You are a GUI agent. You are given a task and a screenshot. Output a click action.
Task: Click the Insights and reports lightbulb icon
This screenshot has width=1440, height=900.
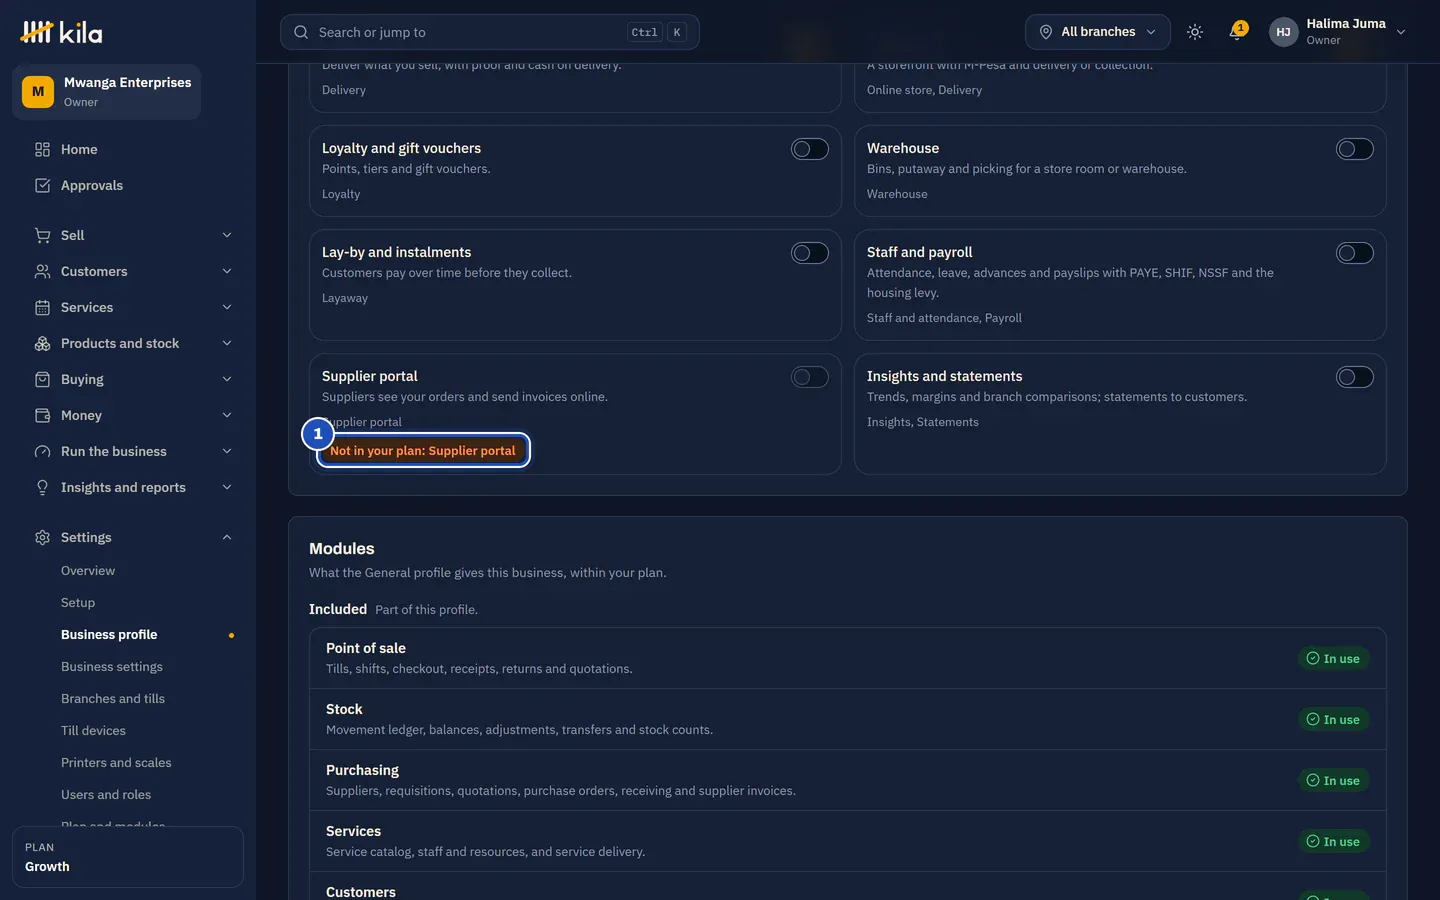pos(42,487)
